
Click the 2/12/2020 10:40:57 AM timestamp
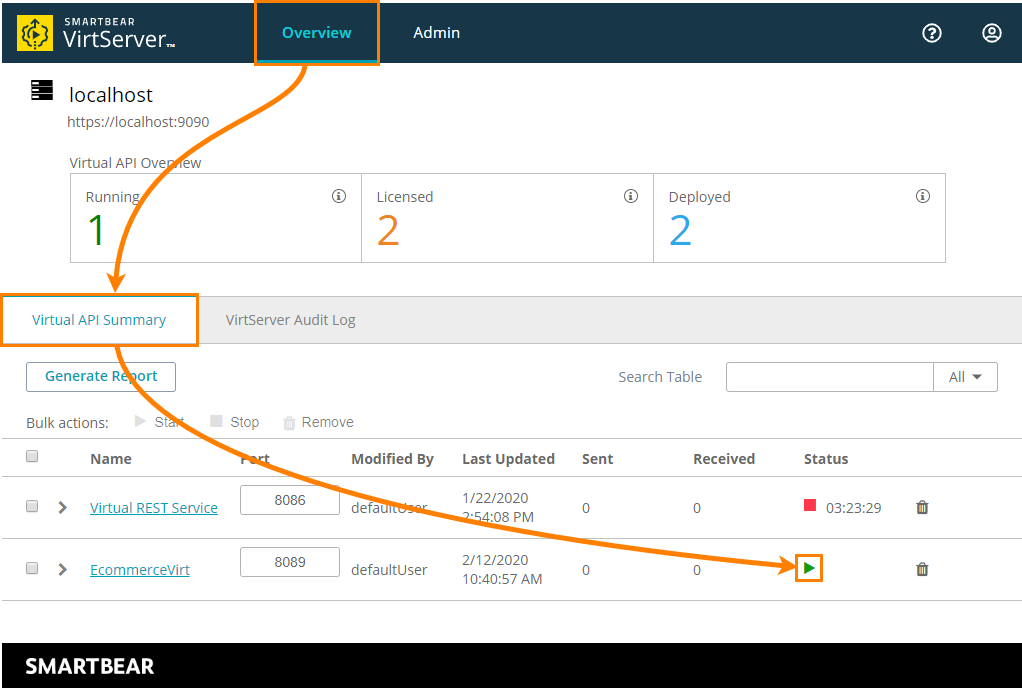point(502,569)
